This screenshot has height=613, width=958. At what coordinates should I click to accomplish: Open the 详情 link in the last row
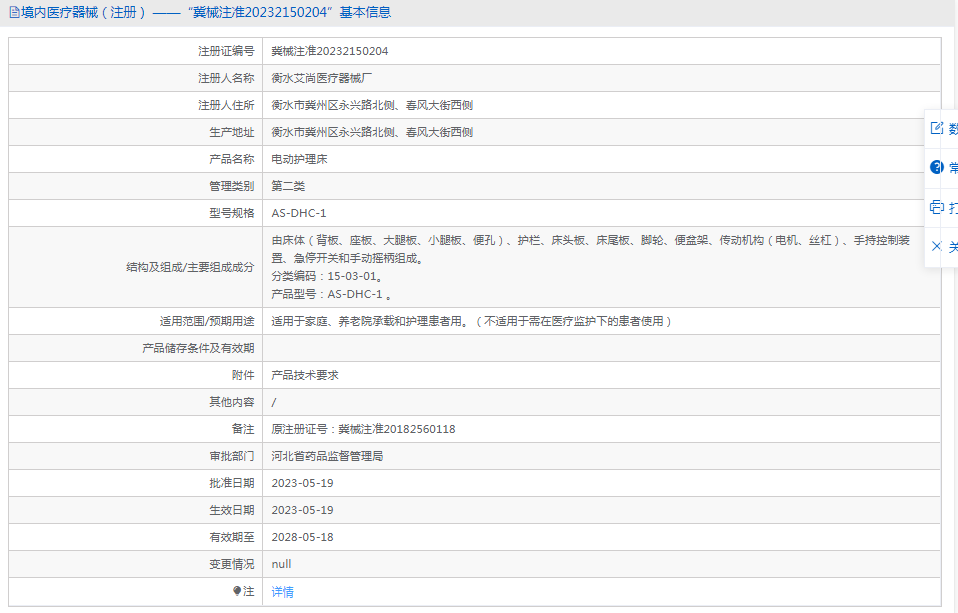(x=282, y=592)
